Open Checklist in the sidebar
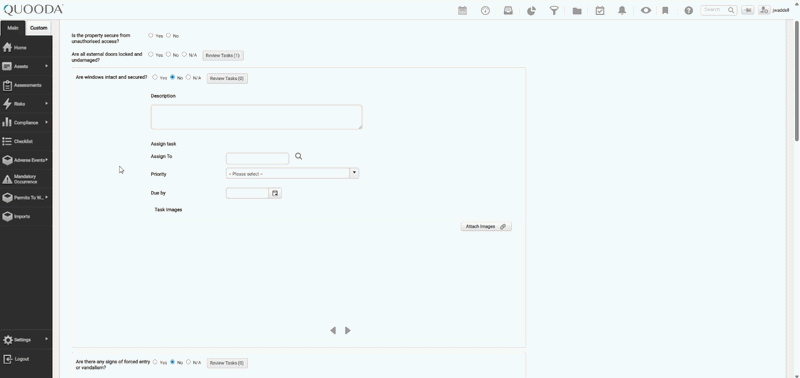This screenshot has width=800, height=378. point(26,141)
